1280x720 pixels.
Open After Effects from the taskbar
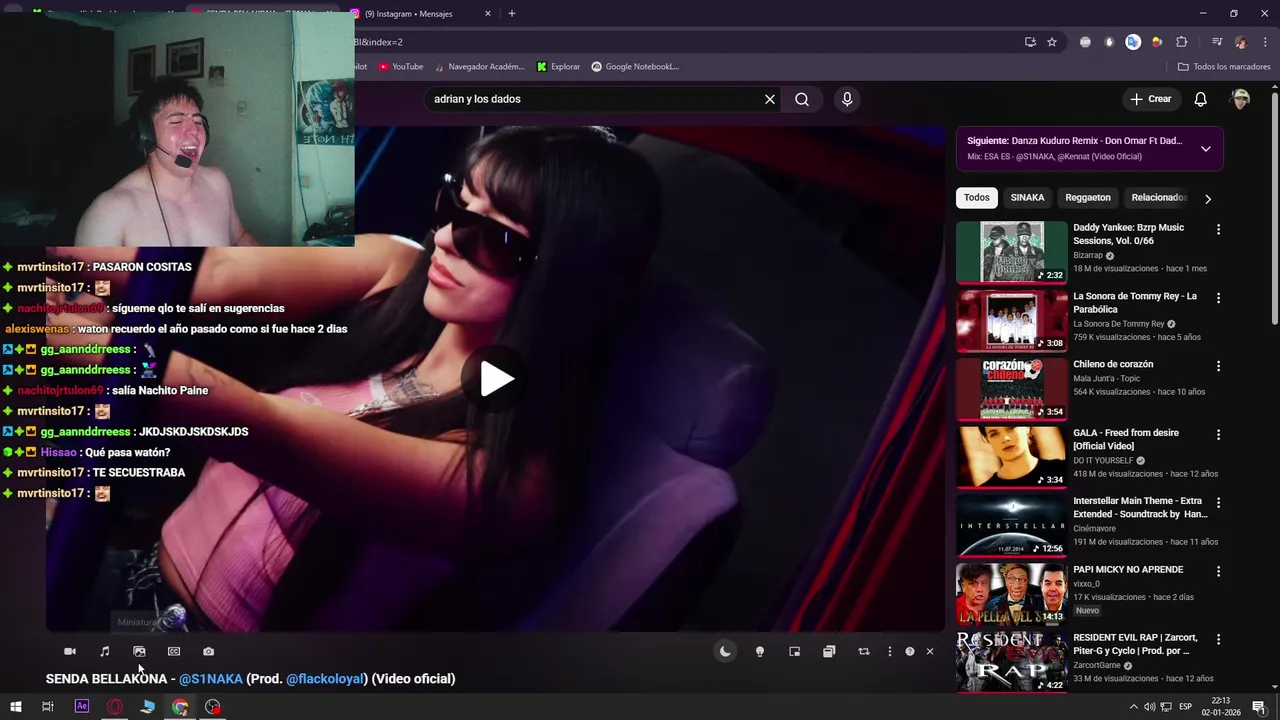tap(82, 707)
